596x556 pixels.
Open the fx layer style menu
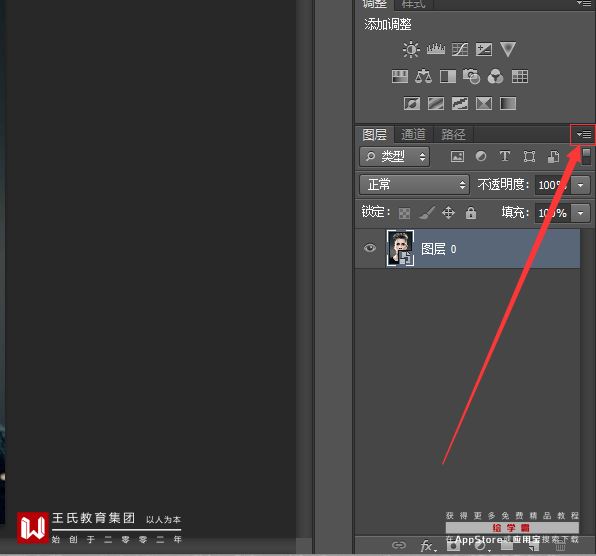pos(428,546)
